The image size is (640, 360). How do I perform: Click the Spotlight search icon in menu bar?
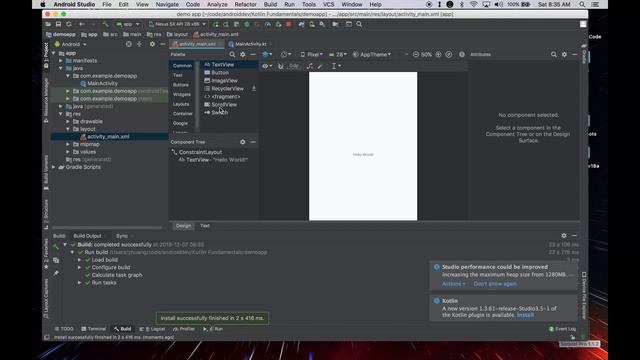click(582, 4)
